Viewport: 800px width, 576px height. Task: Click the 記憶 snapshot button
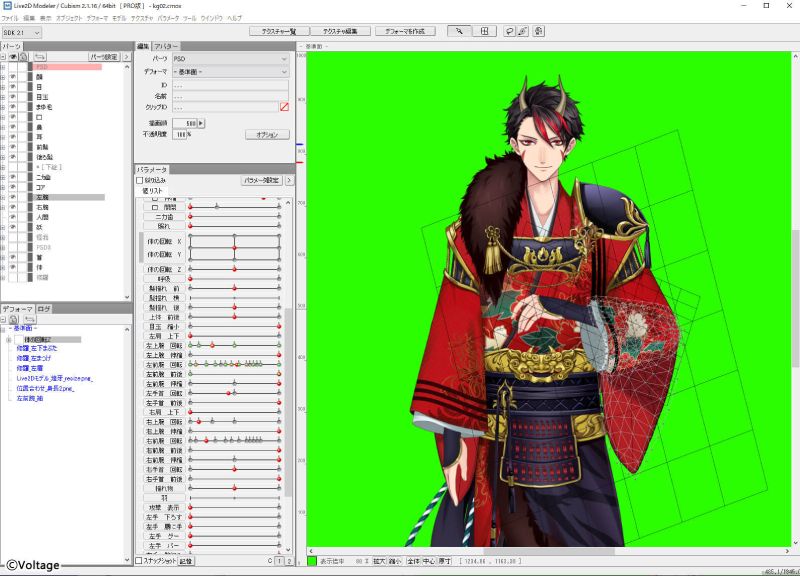pos(186,561)
